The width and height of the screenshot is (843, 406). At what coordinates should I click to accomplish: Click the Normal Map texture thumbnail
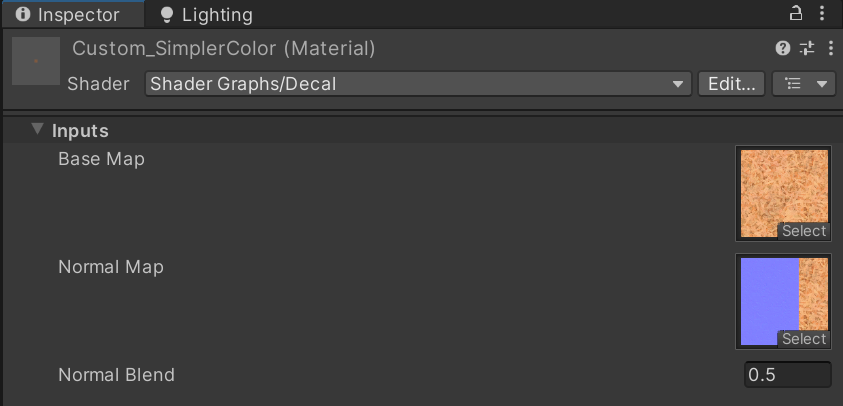tap(784, 301)
